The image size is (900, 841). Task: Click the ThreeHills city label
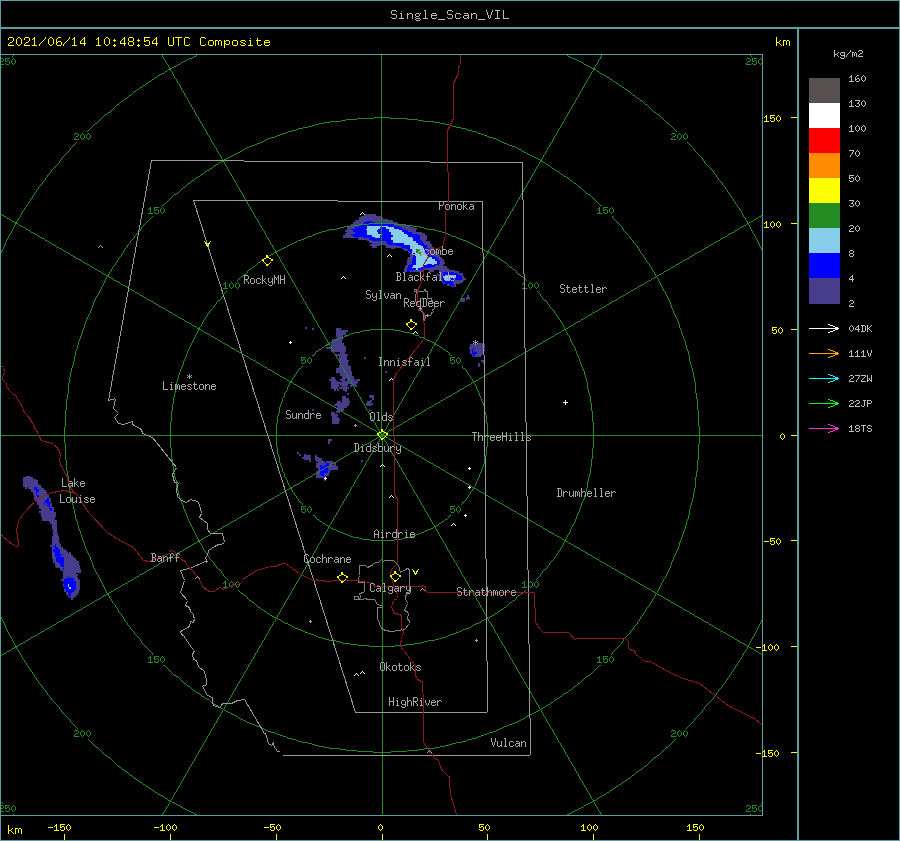(x=501, y=437)
